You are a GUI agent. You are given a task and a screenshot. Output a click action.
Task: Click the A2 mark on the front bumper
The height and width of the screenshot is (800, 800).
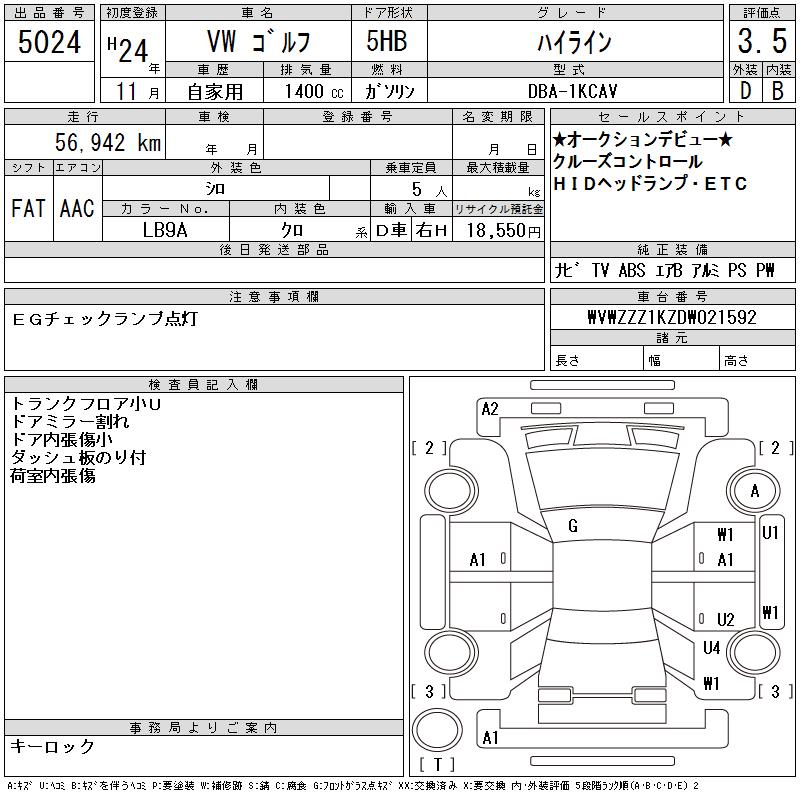coord(490,408)
